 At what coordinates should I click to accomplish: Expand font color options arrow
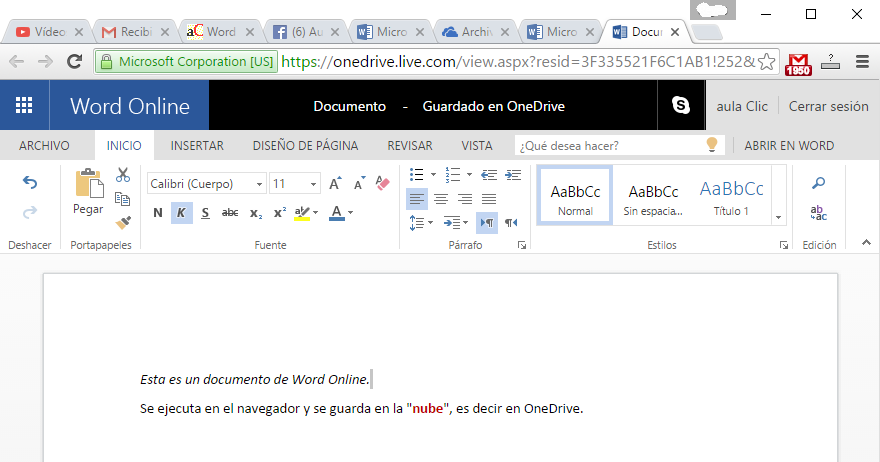[x=350, y=212]
